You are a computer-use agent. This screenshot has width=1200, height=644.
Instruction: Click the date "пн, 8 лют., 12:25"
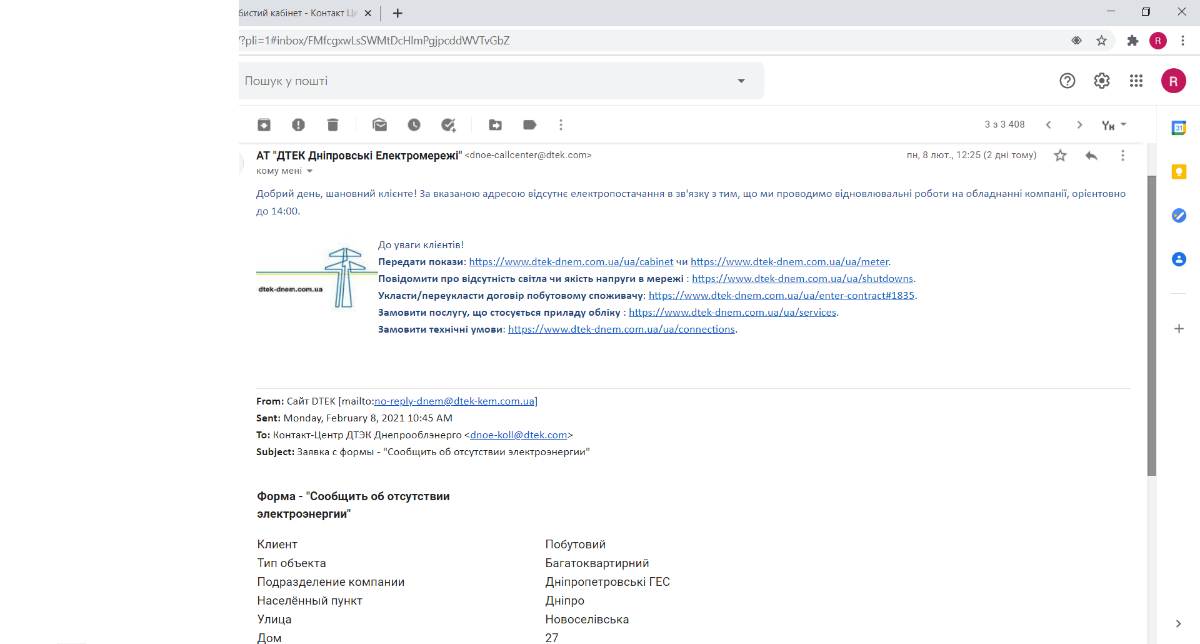[944, 155]
